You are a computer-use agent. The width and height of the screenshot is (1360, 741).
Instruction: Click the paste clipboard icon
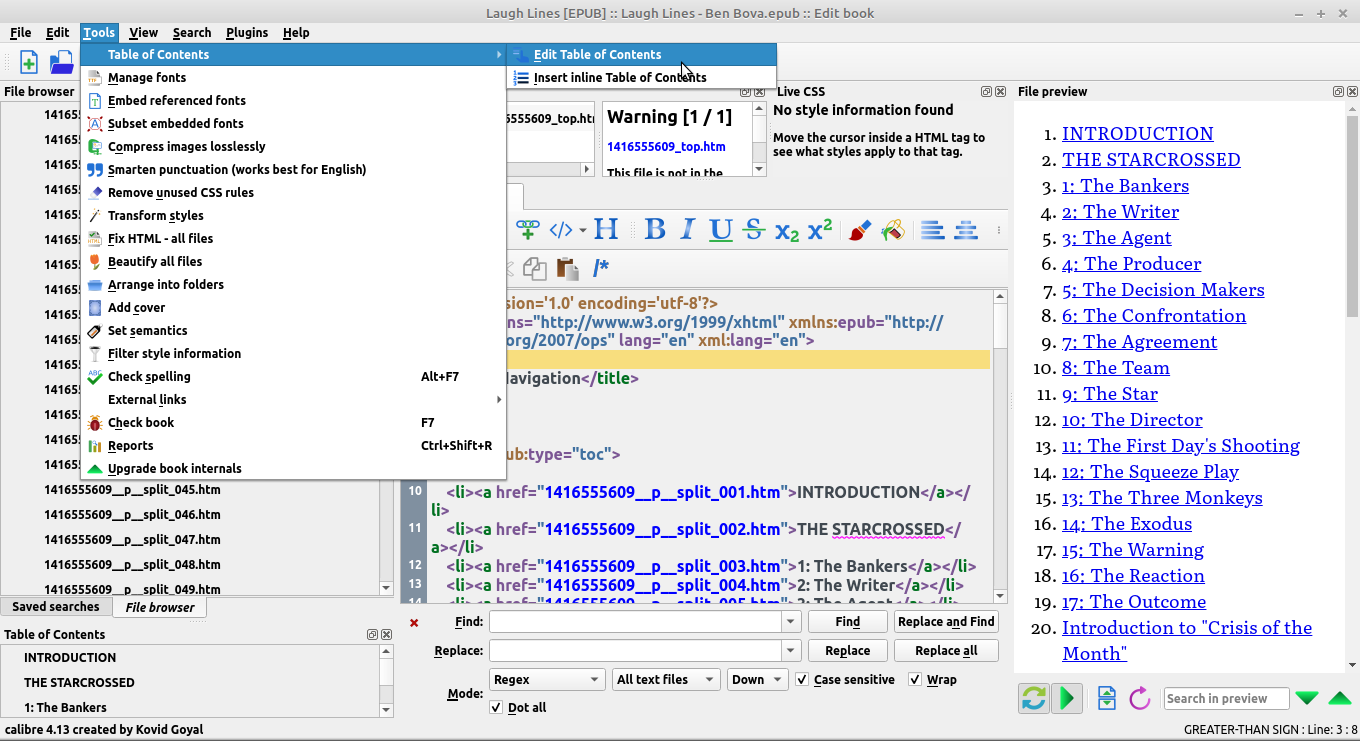(568, 268)
